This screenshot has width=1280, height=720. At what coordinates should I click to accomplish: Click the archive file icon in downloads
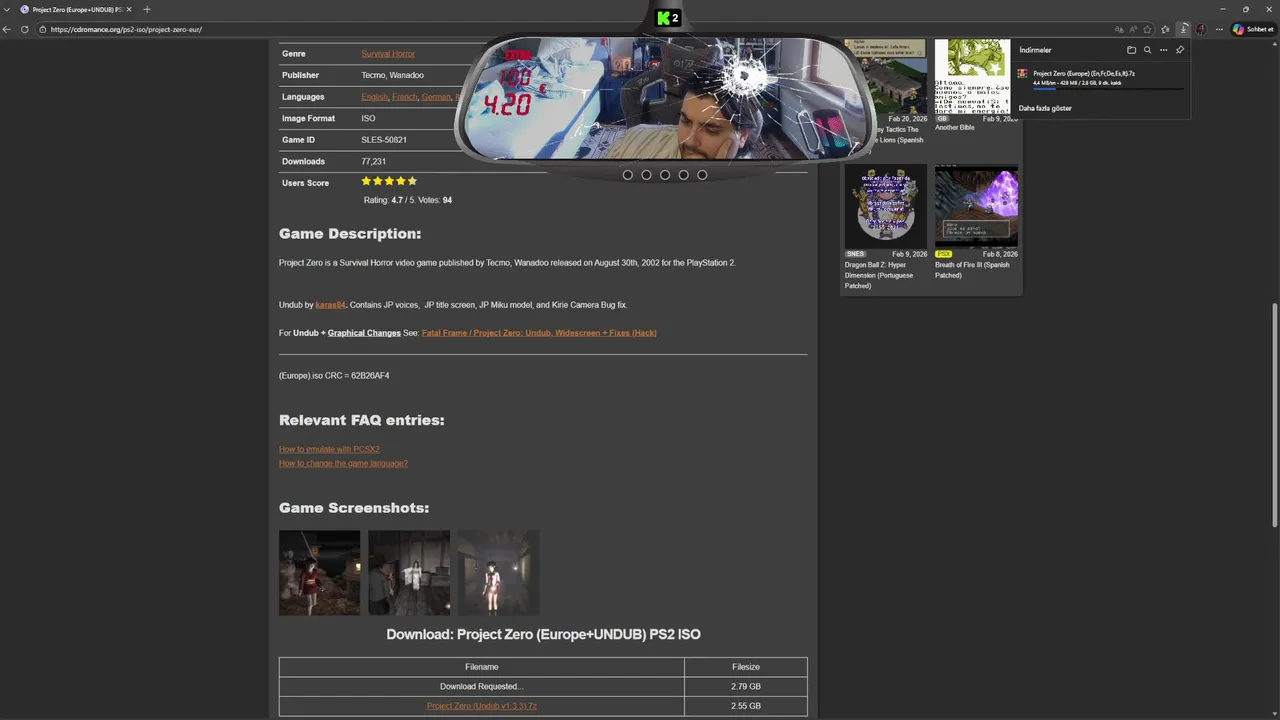coord(1023,74)
